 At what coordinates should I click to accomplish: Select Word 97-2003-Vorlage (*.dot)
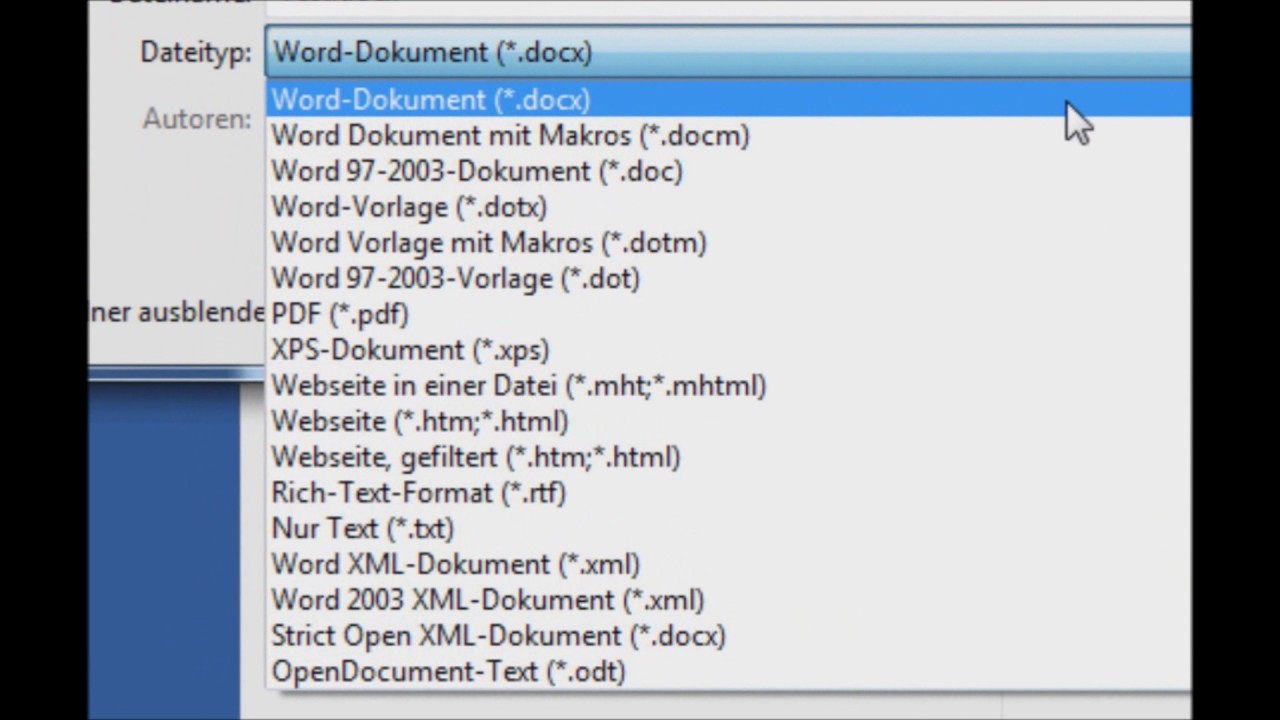(728, 278)
